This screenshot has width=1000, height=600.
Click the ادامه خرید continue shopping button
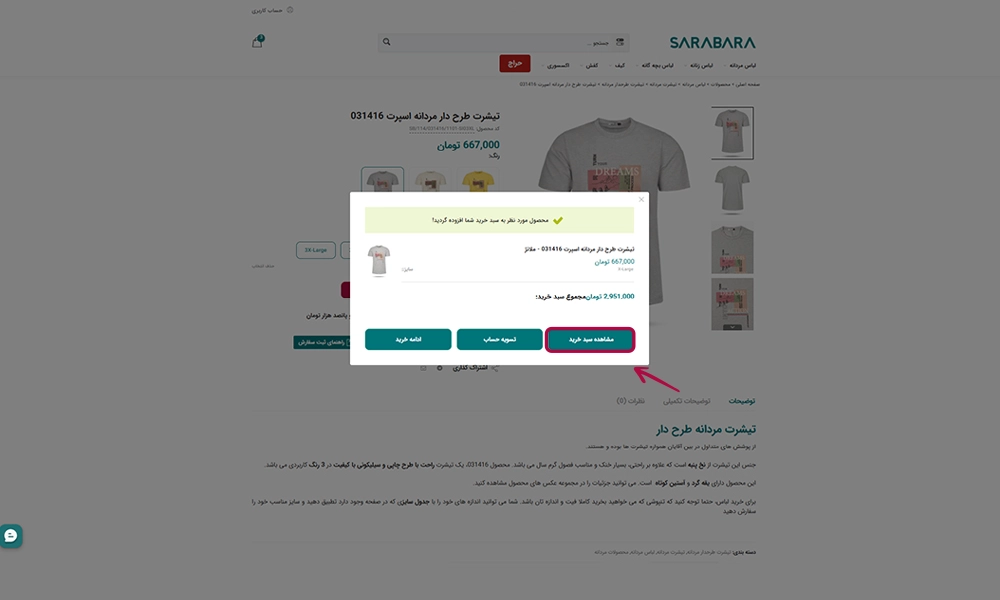[x=408, y=339]
